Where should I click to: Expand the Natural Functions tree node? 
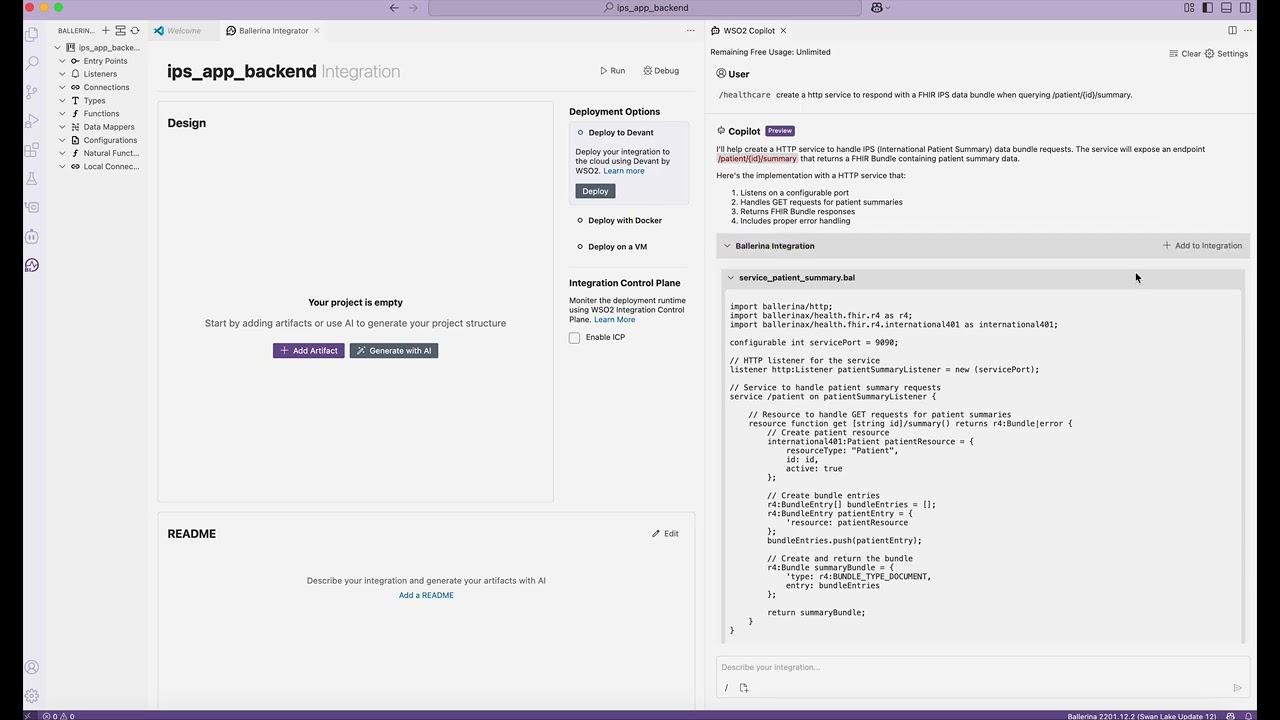click(63, 154)
